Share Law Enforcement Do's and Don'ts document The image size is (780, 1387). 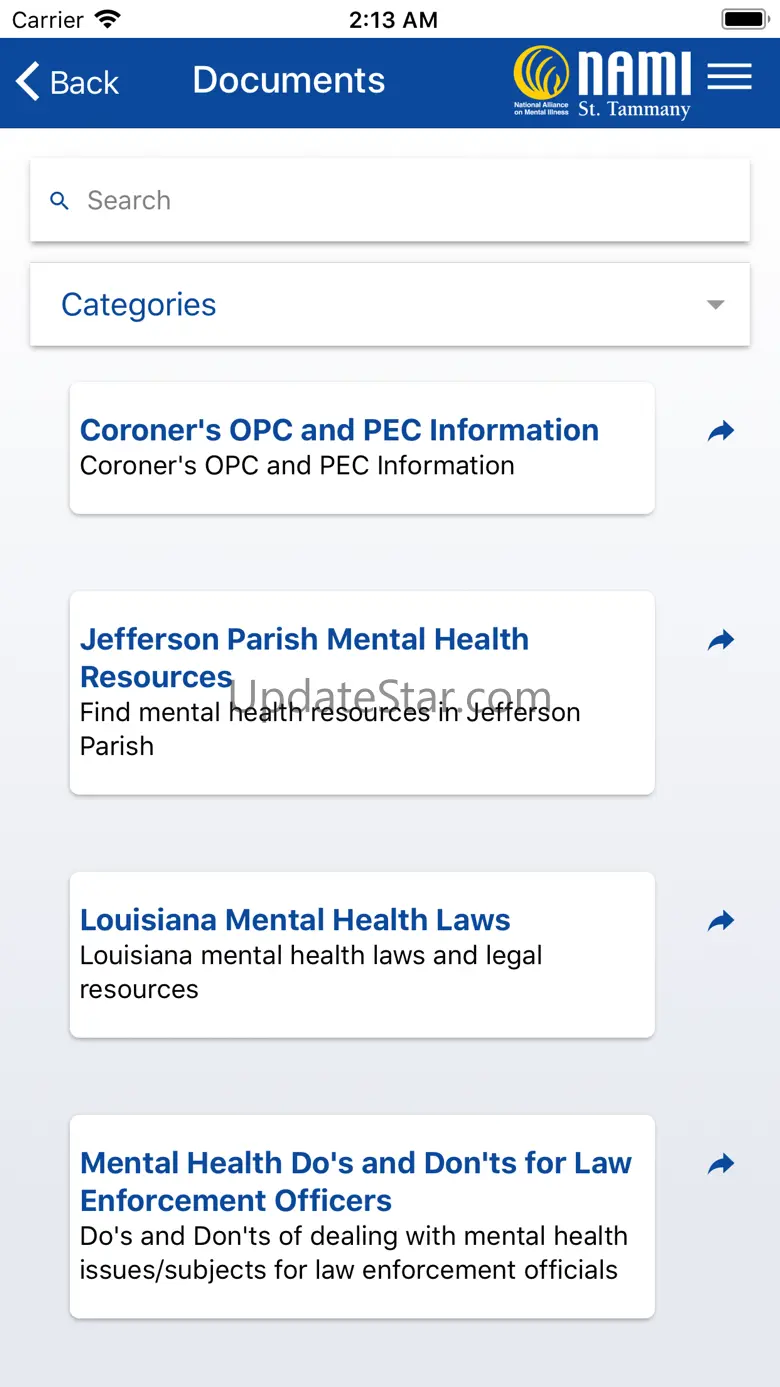(x=721, y=1164)
